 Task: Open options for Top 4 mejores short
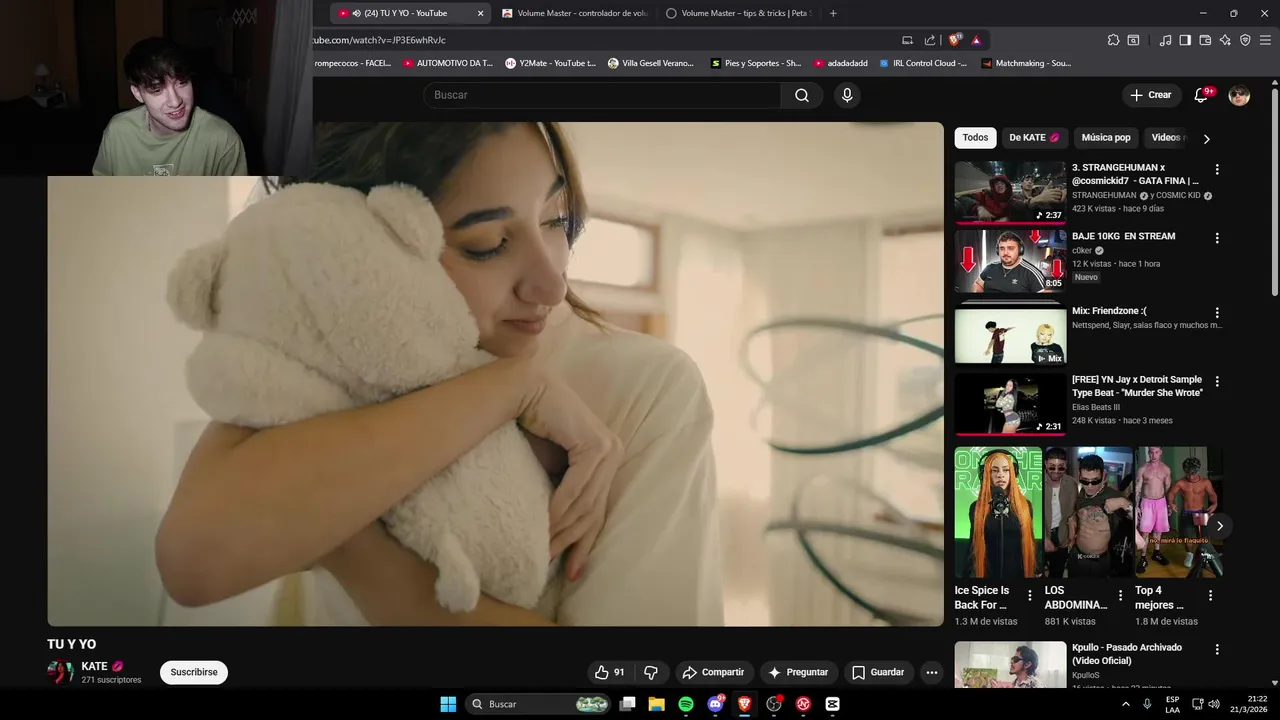point(1210,595)
